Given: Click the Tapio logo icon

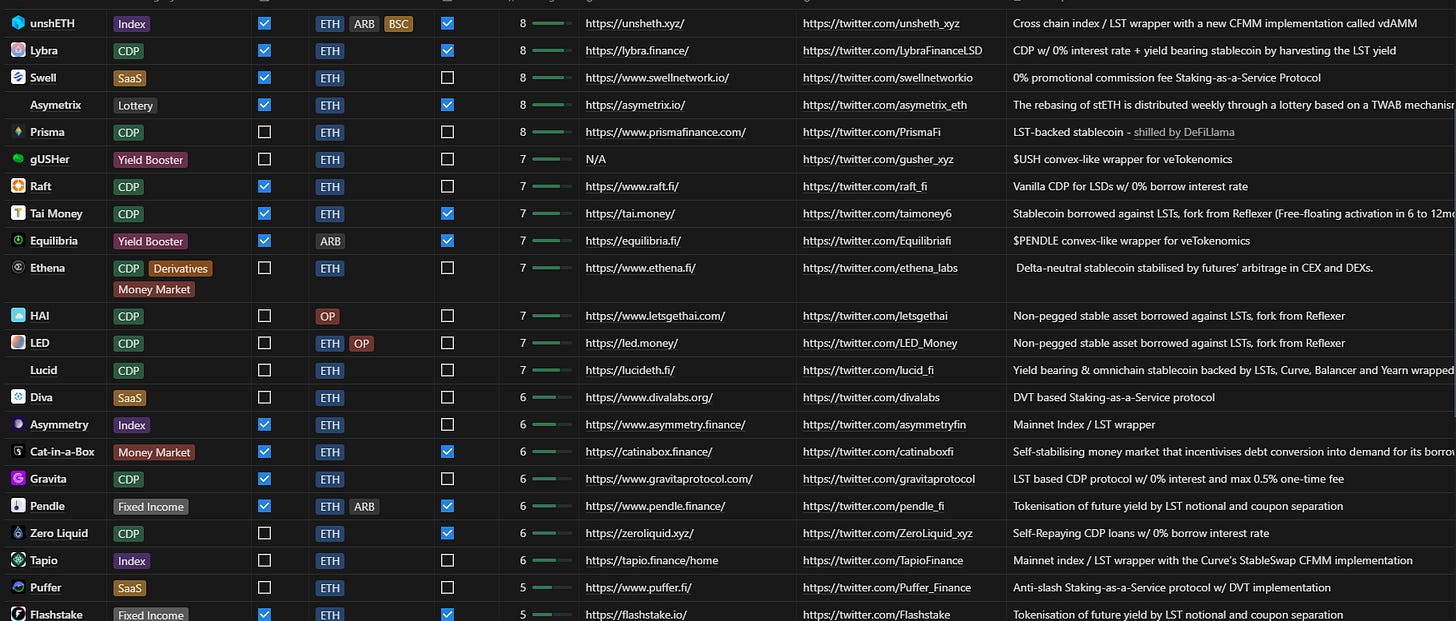Looking at the screenshot, I should pos(18,560).
